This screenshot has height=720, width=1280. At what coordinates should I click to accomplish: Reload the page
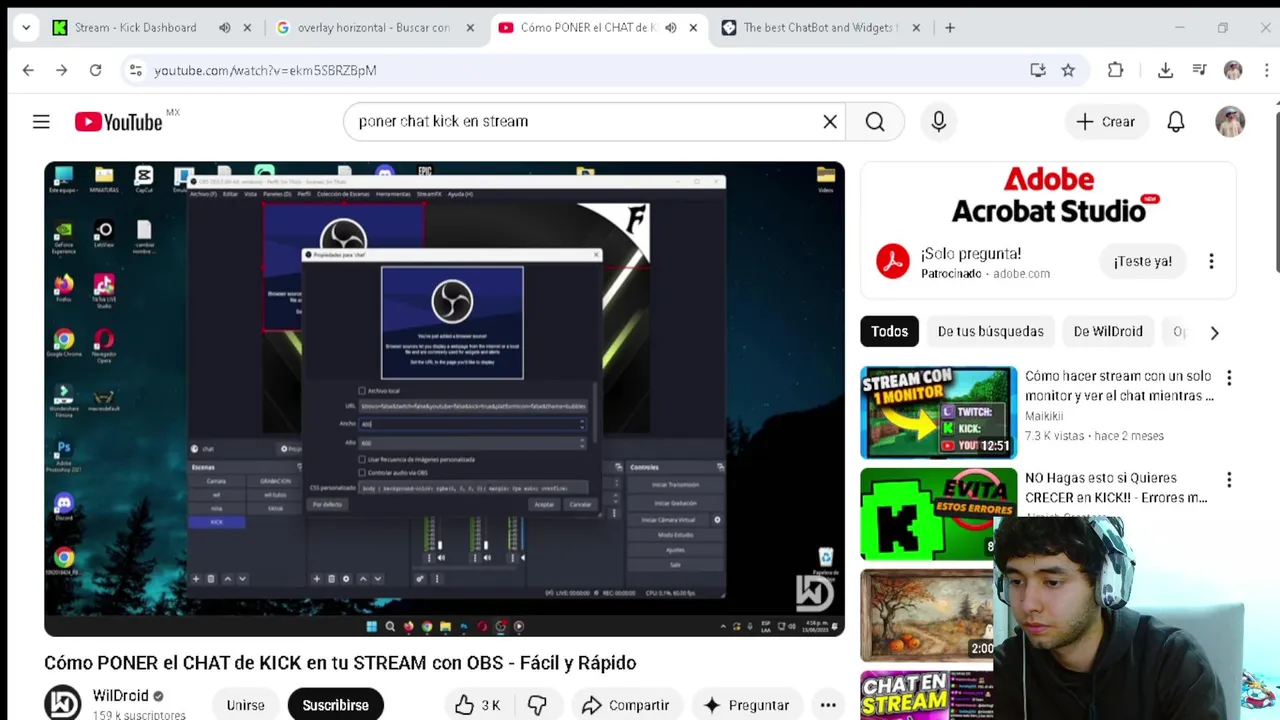(x=95, y=70)
